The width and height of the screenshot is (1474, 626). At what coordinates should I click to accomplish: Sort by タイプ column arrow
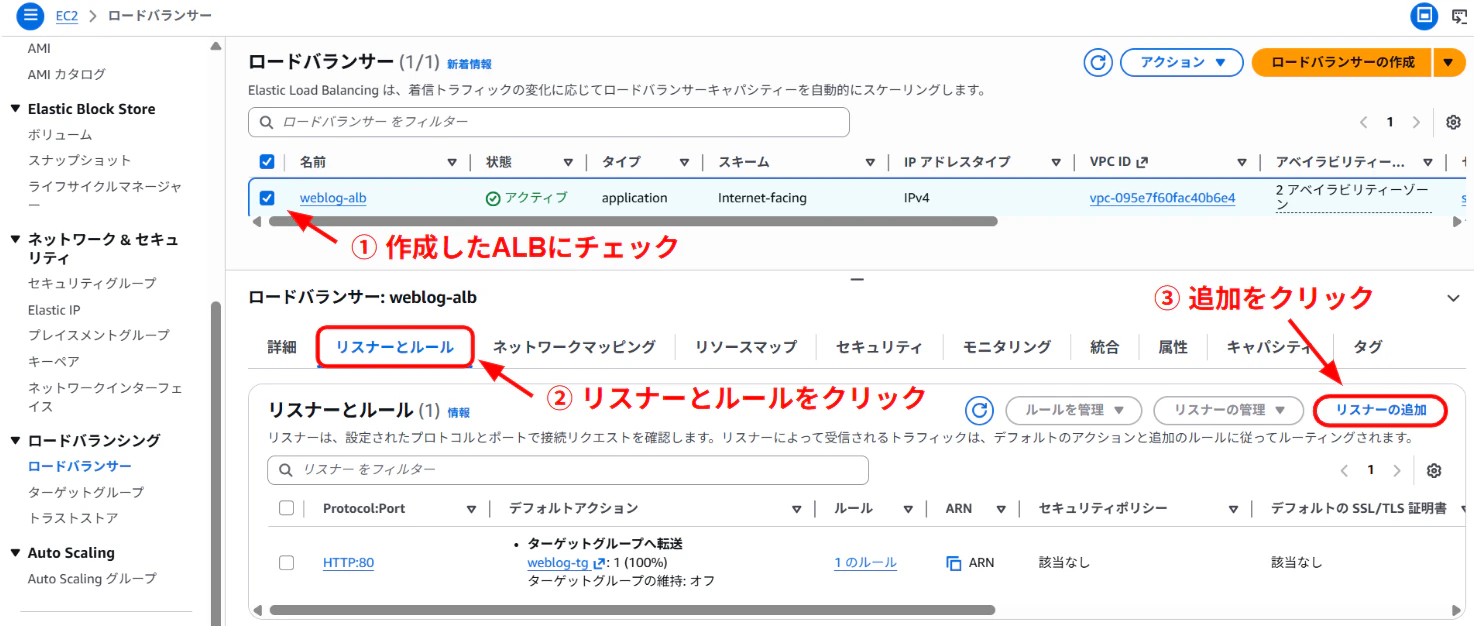click(684, 163)
